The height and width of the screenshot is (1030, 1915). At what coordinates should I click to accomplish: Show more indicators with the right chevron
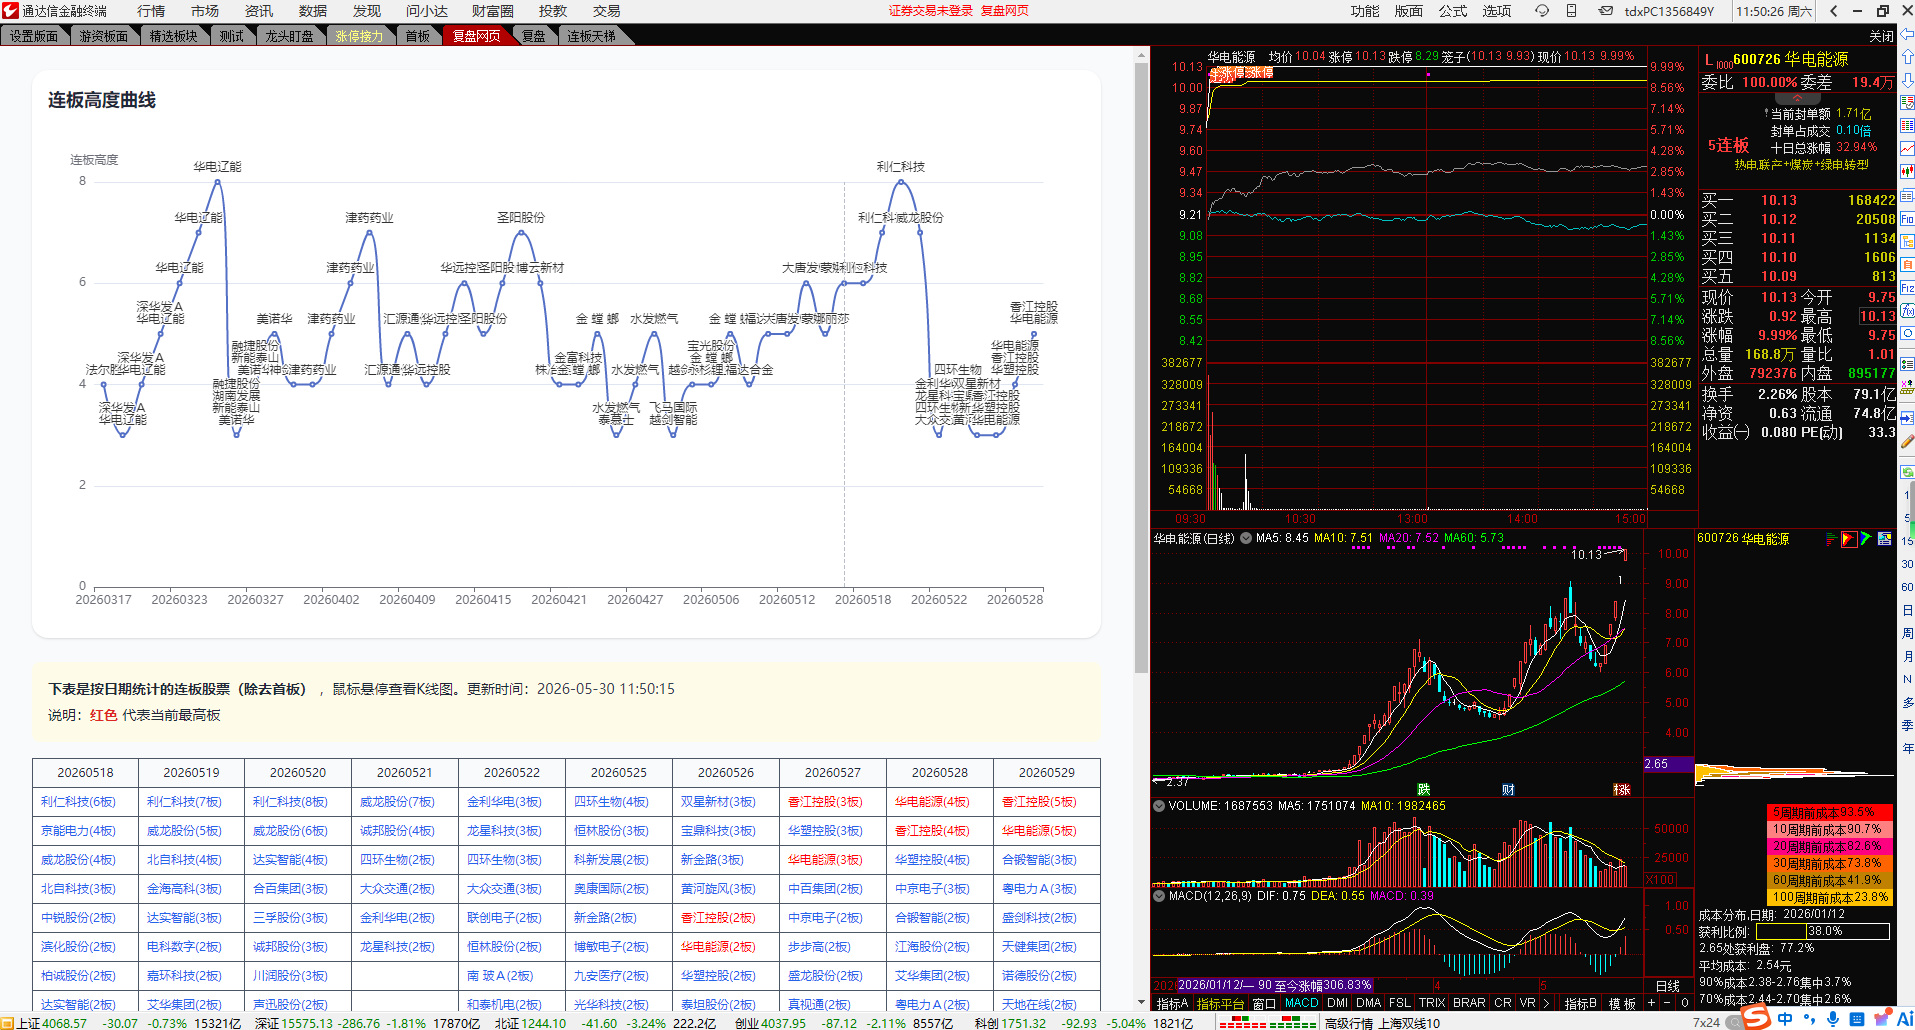[x=1546, y=1003]
